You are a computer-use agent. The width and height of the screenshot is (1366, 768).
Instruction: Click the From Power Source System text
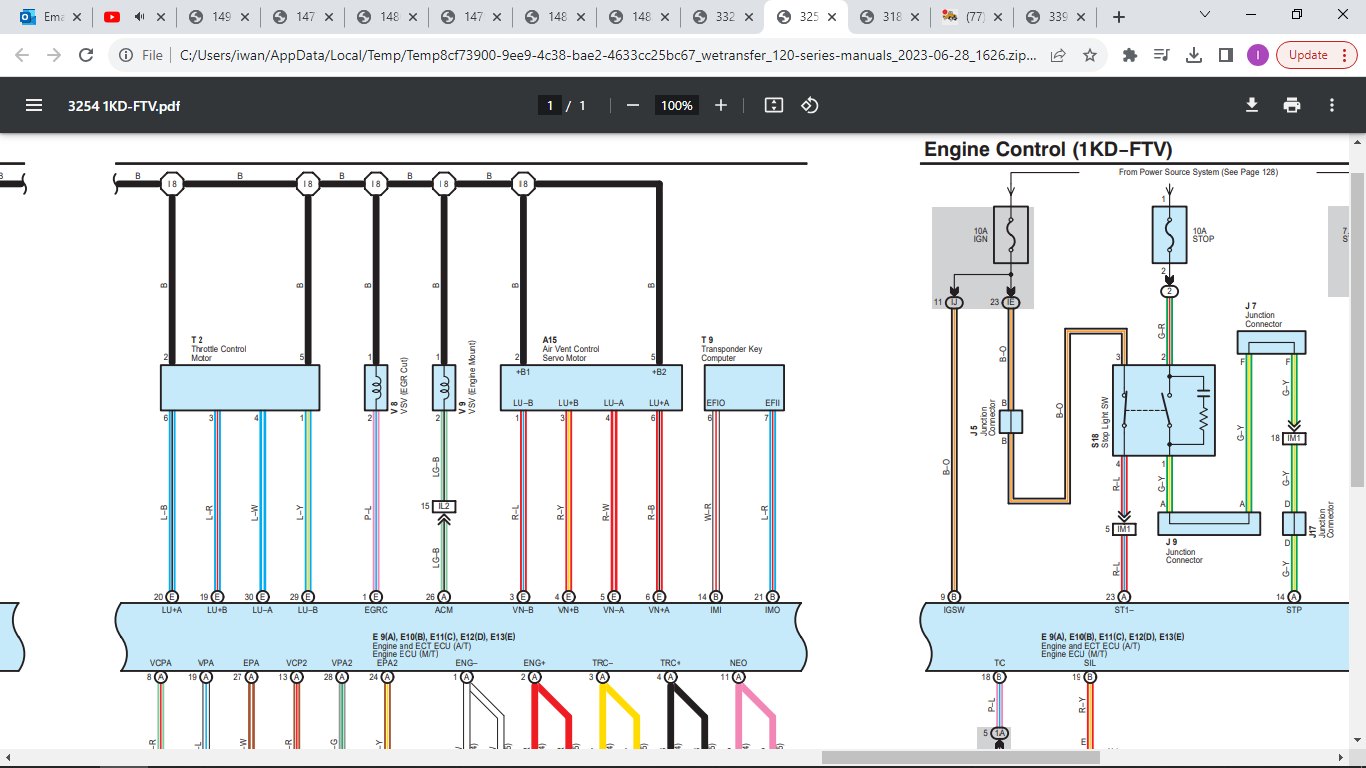(x=1198, y=172)
